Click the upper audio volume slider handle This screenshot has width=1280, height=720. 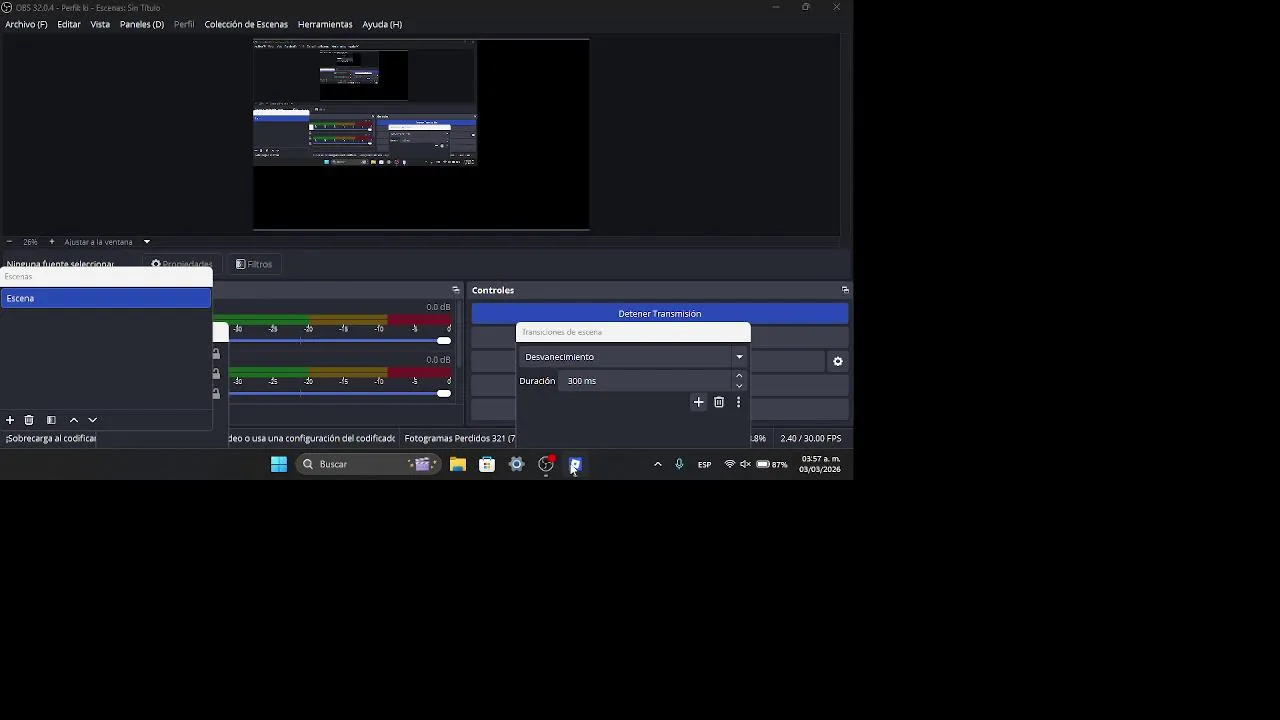point(444,341)
